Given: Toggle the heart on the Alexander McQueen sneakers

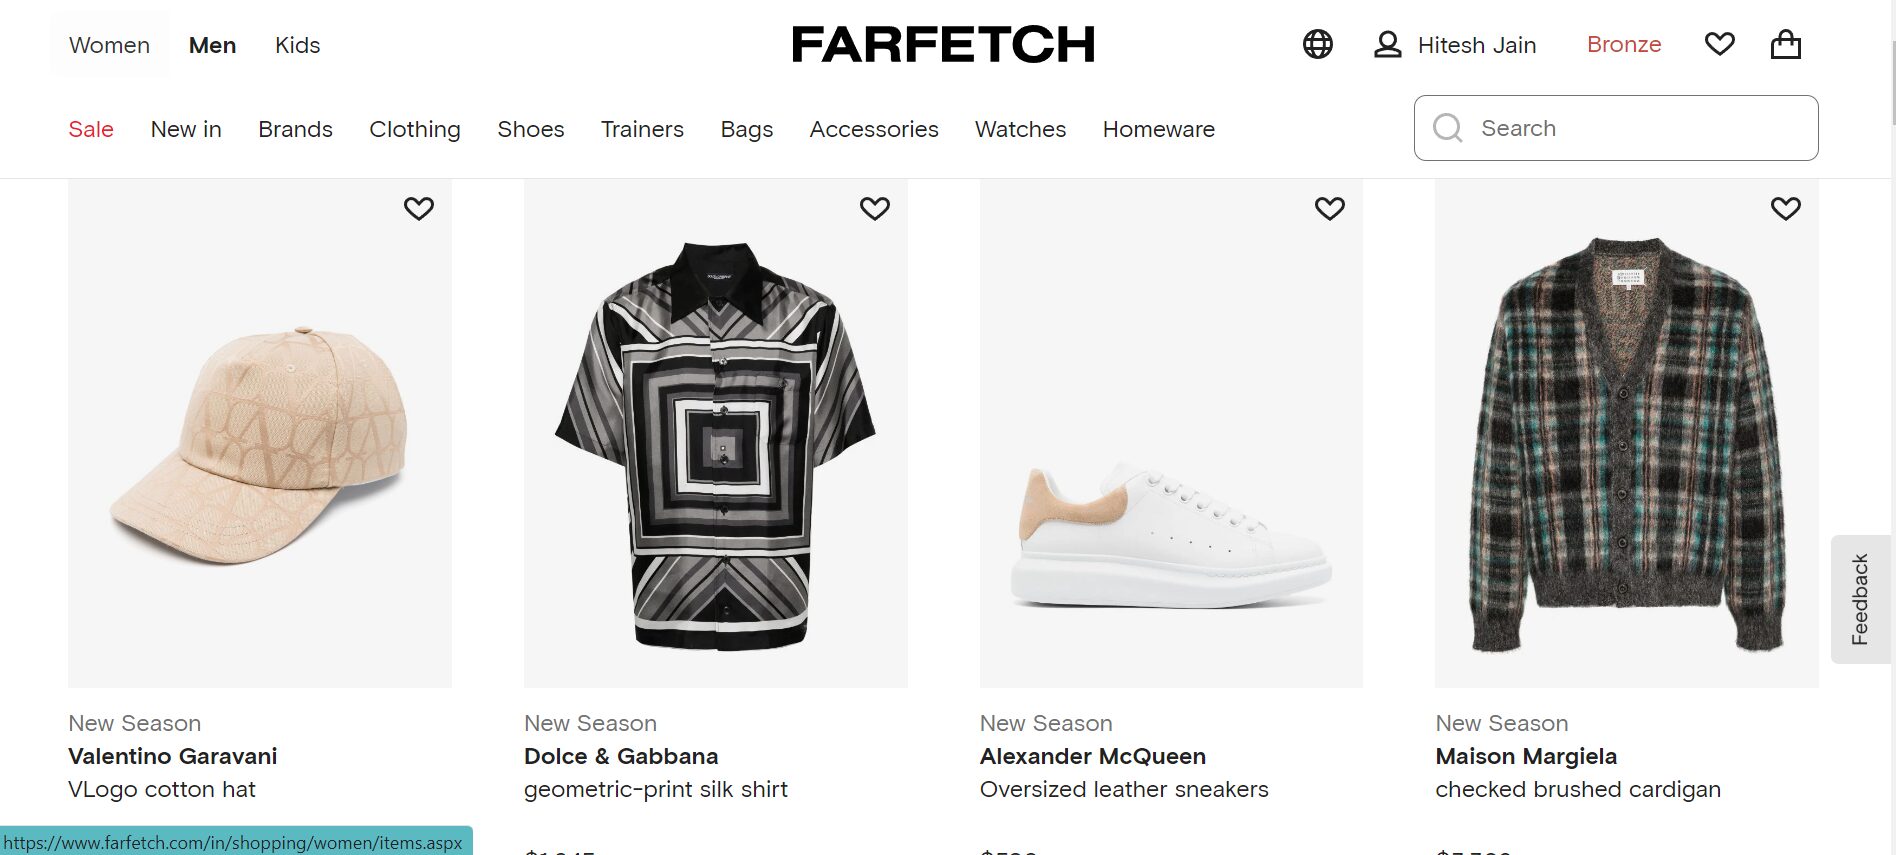Looking at the screenshot, I should pyautogui.click(x=1330, y=208).
